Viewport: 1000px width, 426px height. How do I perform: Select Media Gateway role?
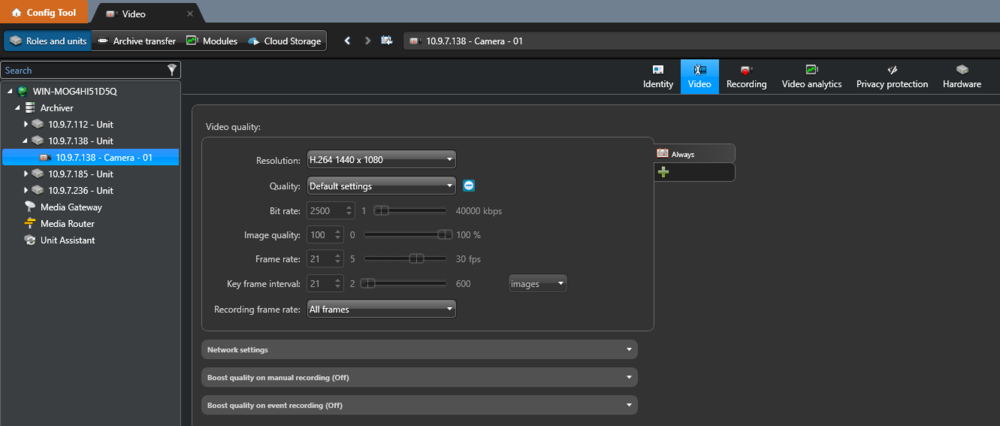tap(71, 207)
